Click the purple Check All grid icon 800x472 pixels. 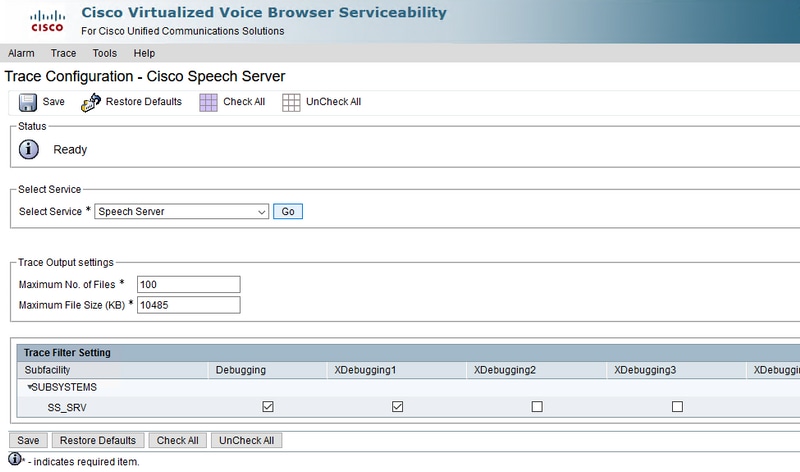(x=208, y=103)
